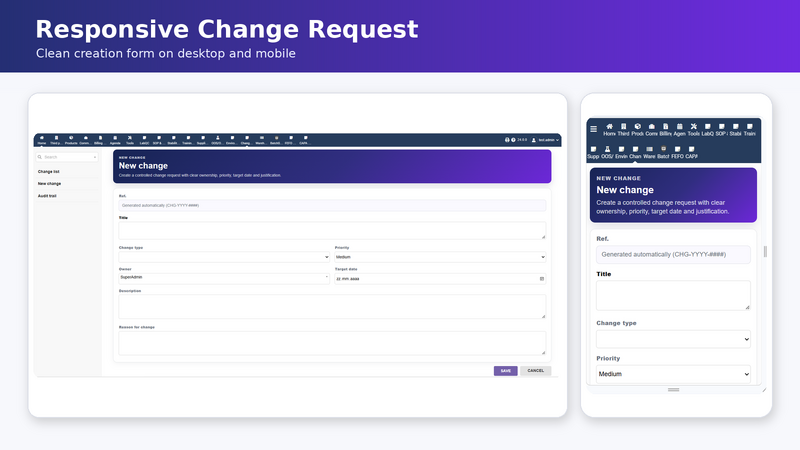Open Change list in left sidebar
Screen dimensions: 800x450
tap(48, 171)
